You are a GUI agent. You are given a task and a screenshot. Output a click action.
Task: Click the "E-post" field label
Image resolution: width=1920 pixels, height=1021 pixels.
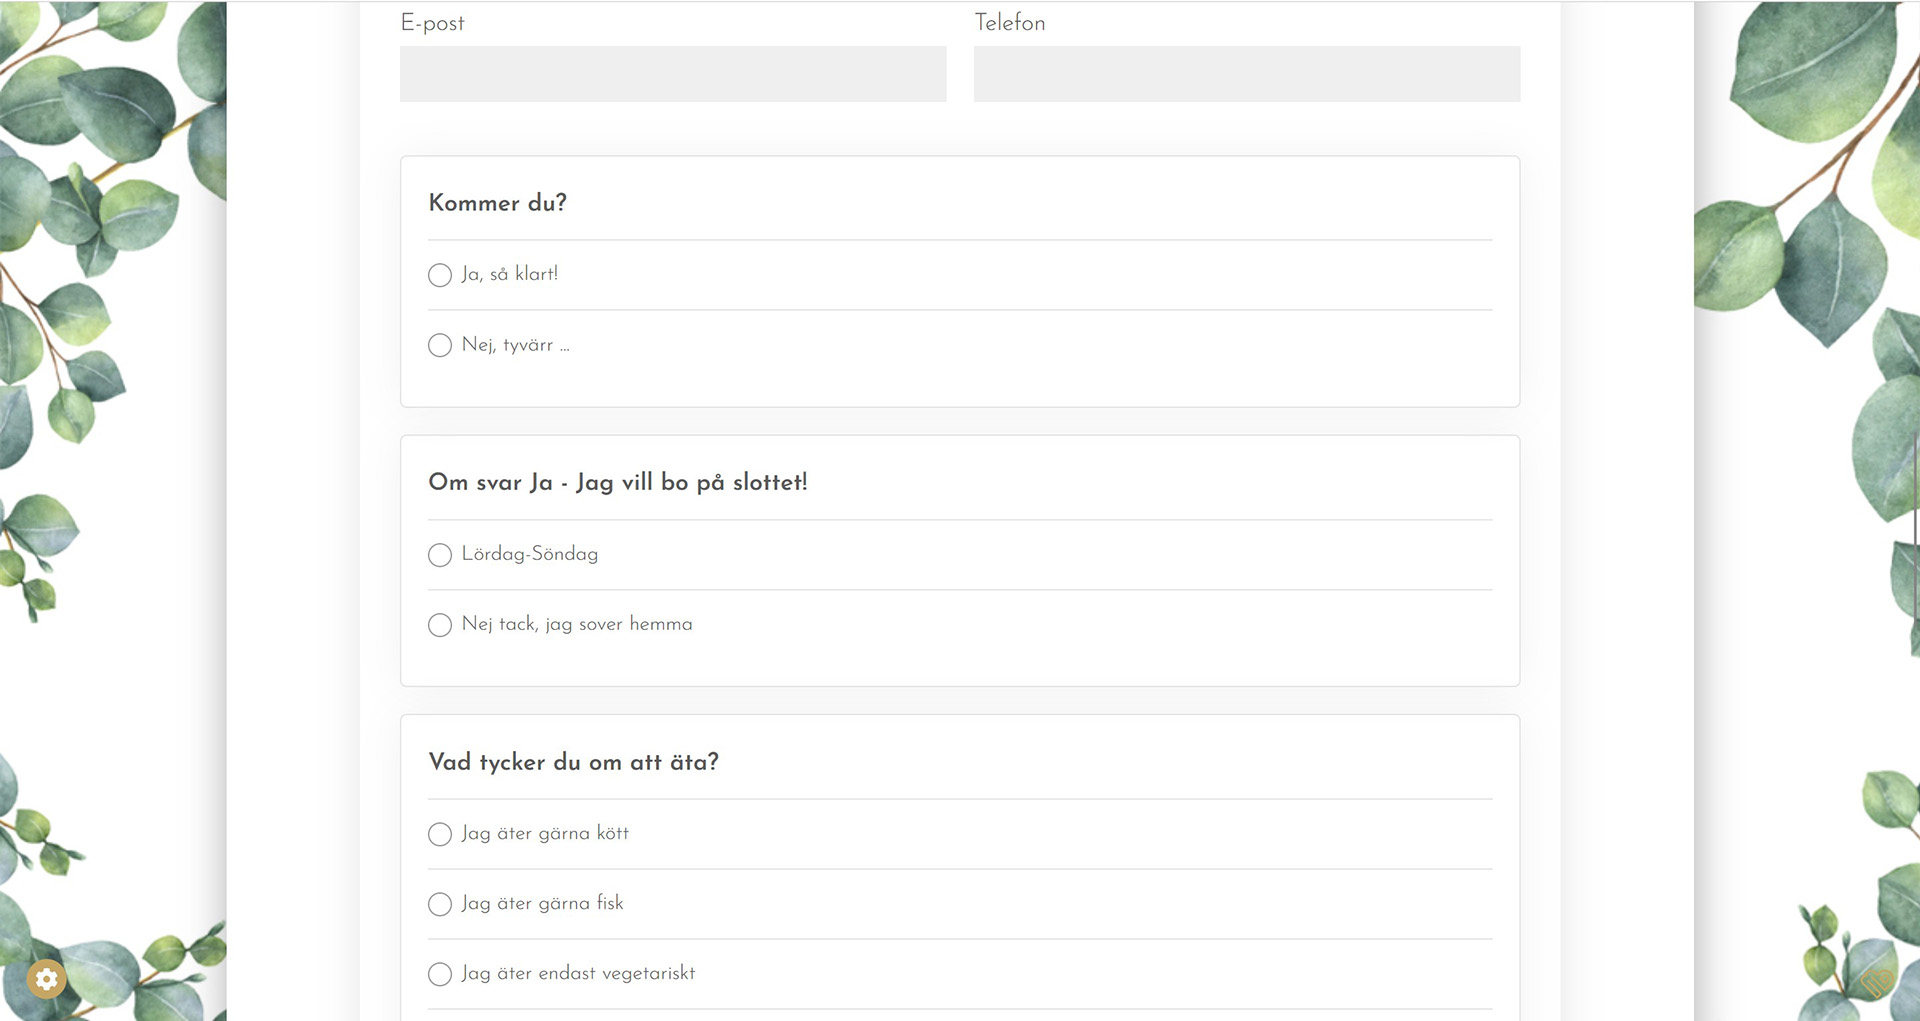(x=432, y=23)
